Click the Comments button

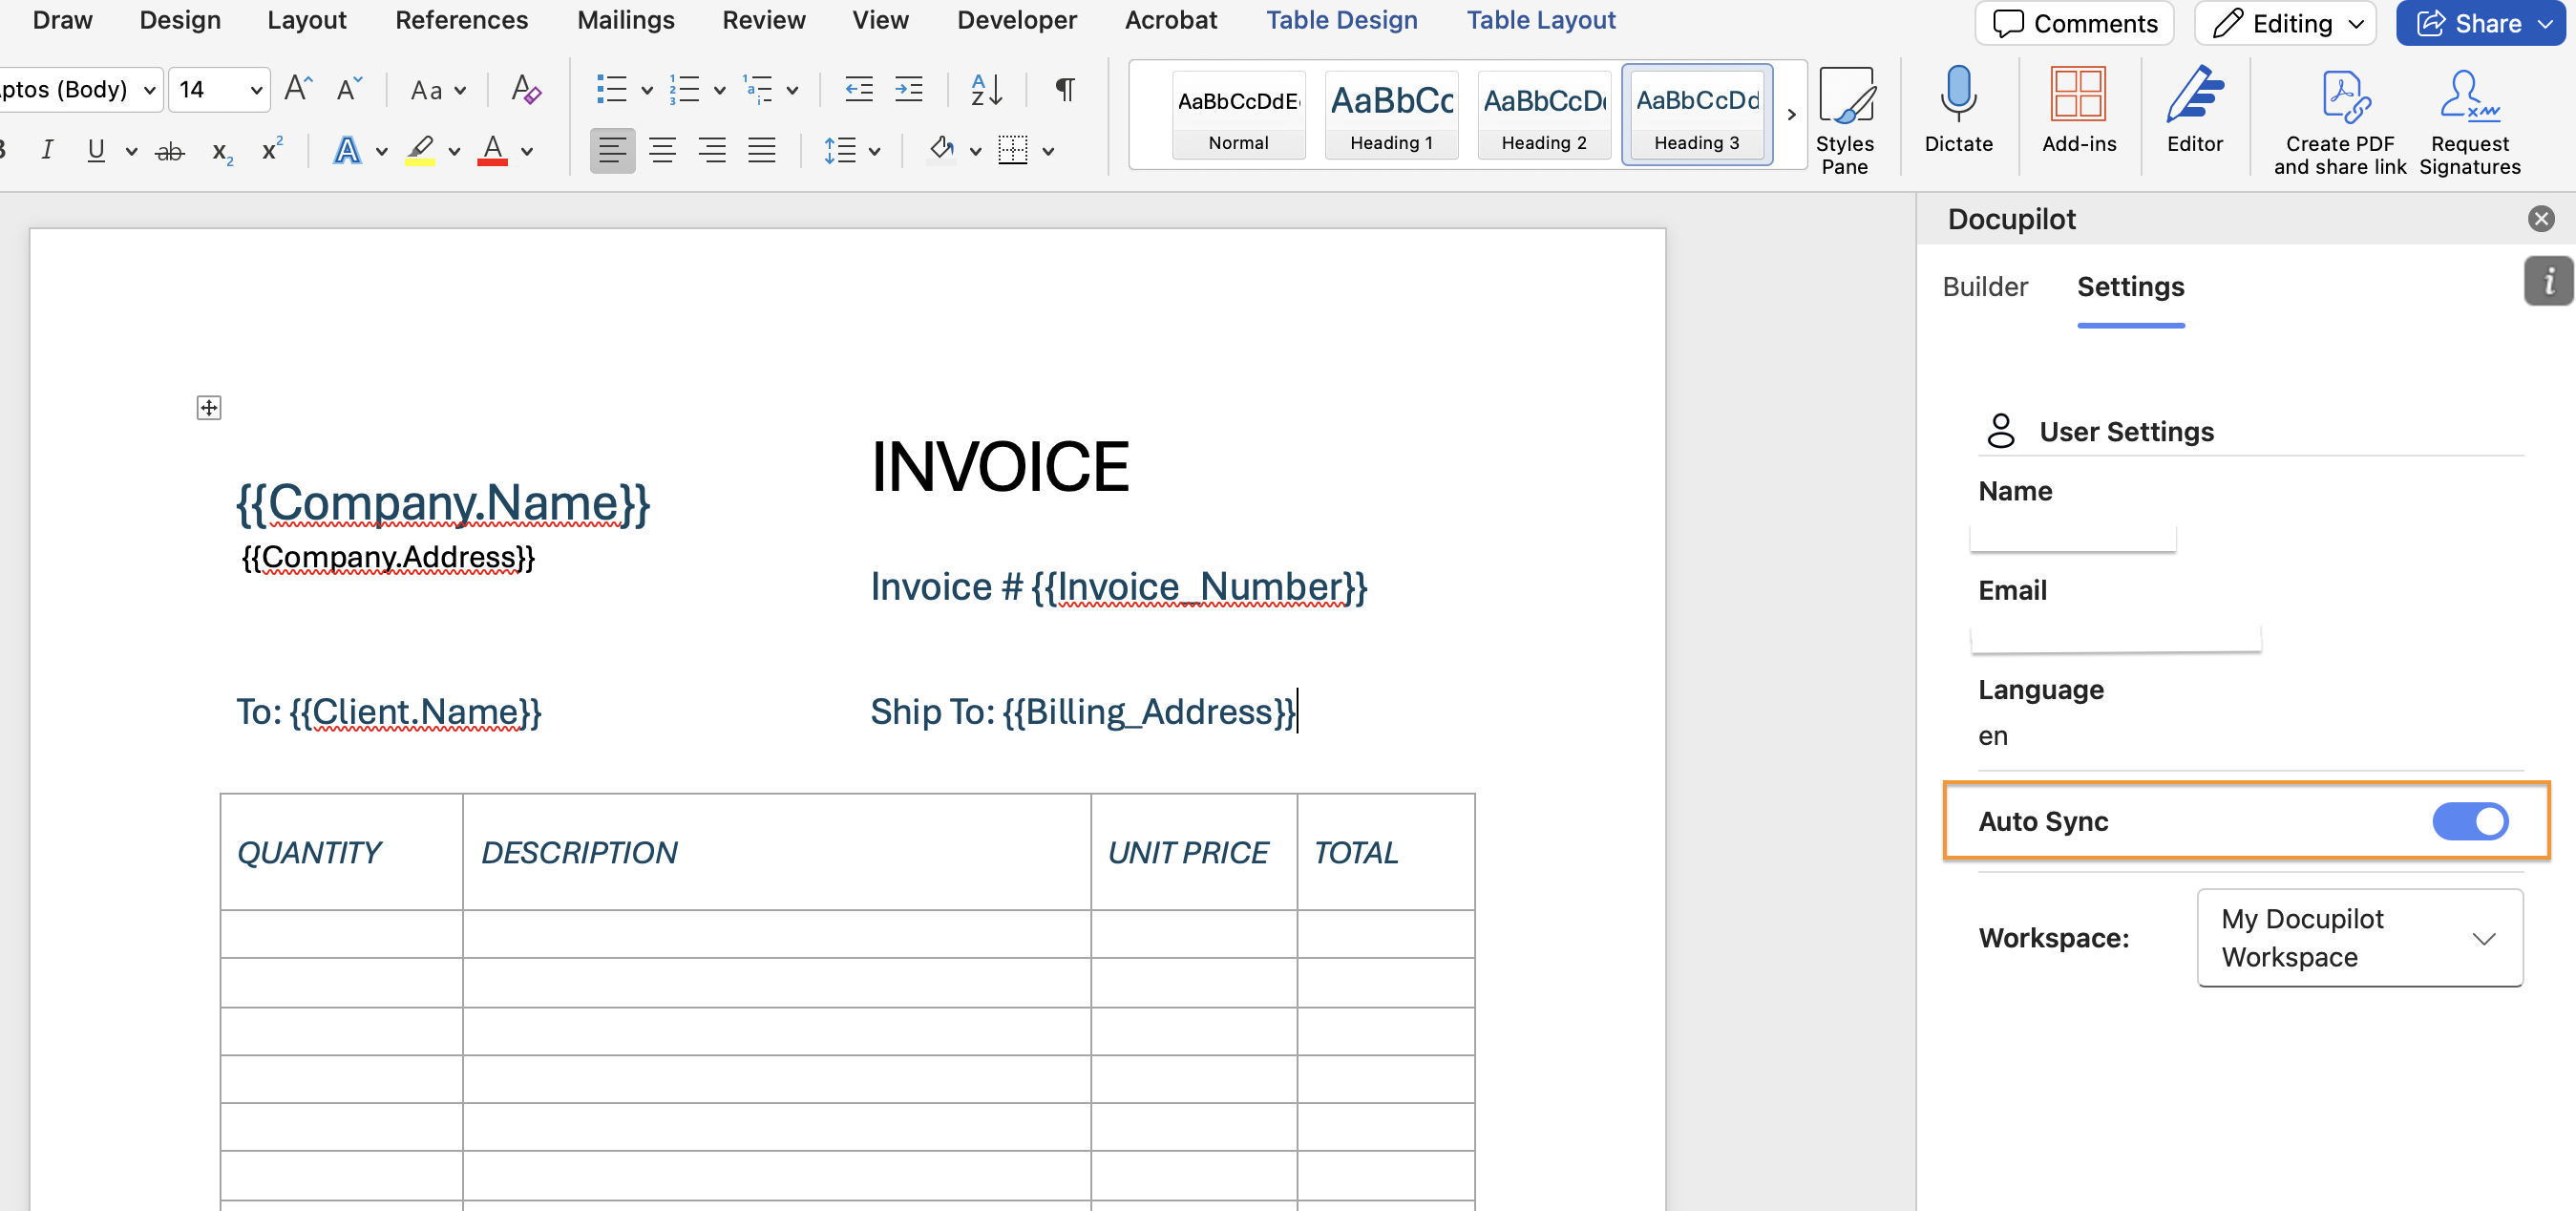click(x=2074, y=23)
